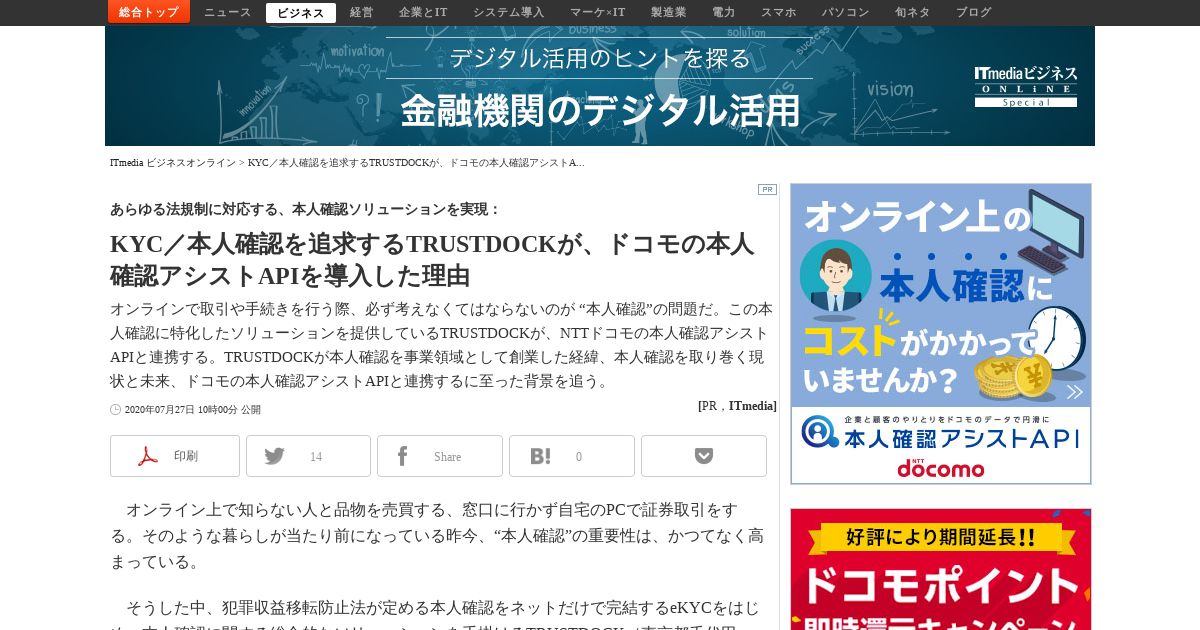1200x630 pixels.
Task: Open the スマホ menu item
Action: [779, 12]
